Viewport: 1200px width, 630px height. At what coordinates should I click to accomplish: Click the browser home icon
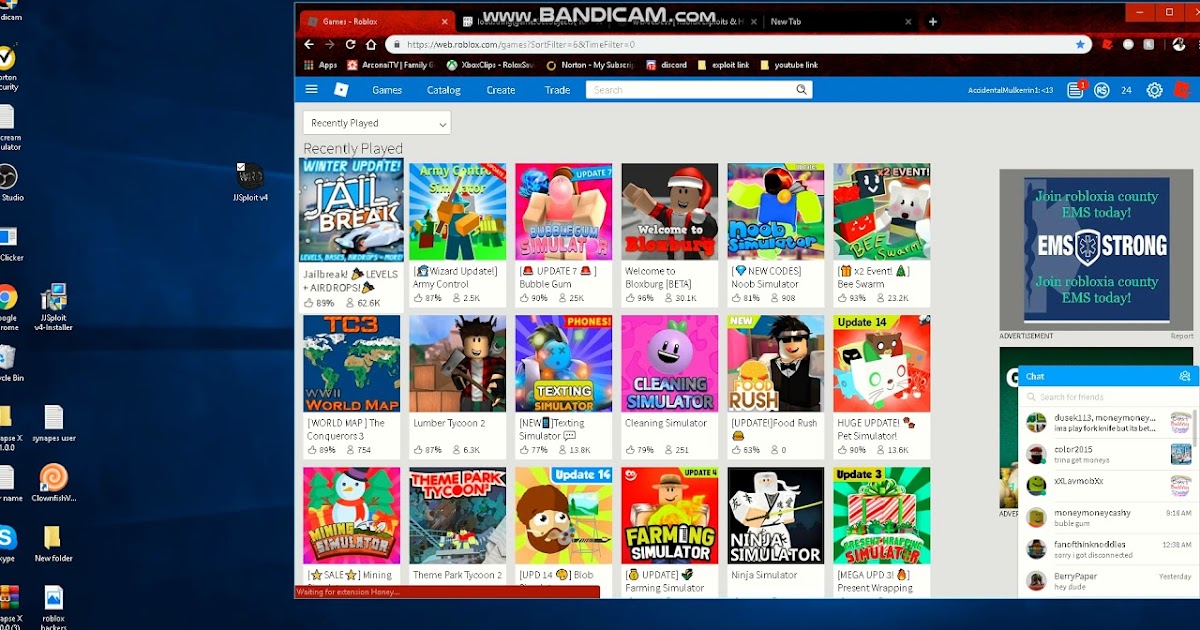pyautogui.click(x=371, y=44)
